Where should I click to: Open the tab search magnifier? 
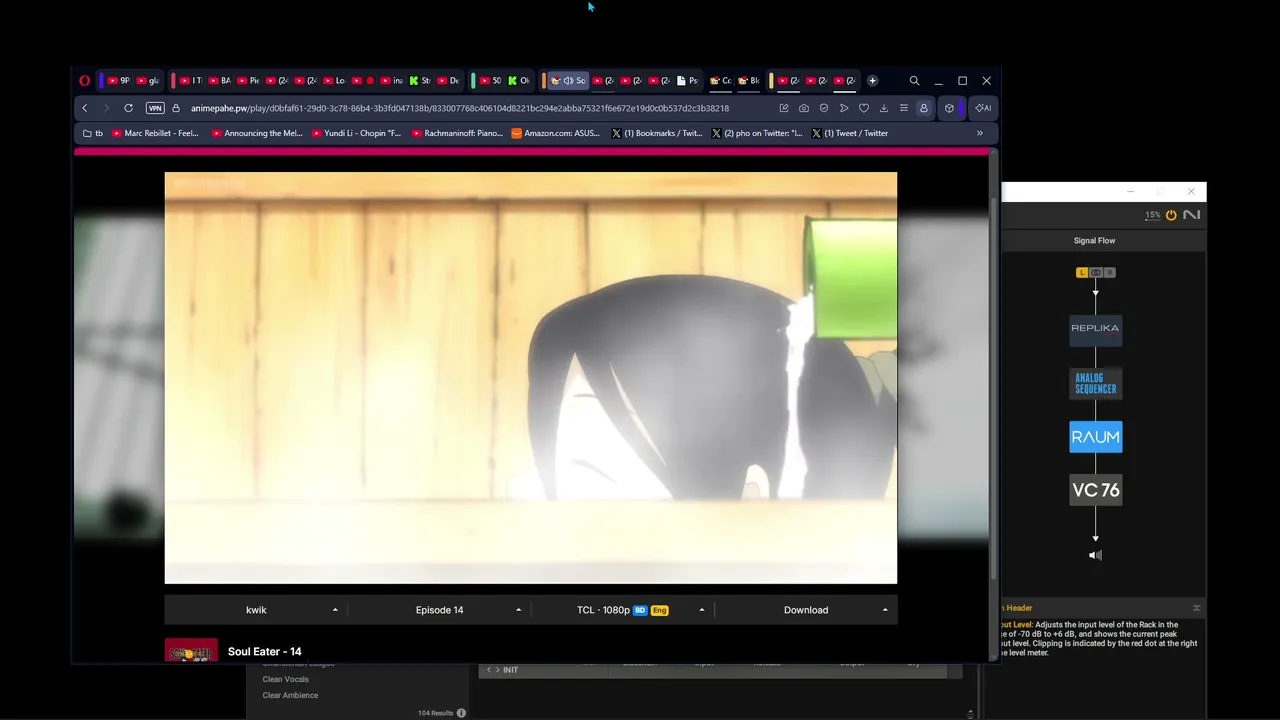(914, 81)
